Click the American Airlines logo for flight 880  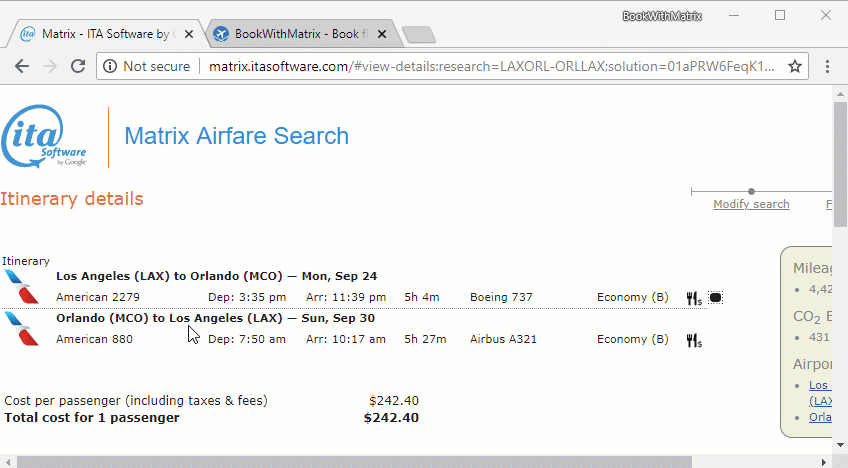[21, 328]
